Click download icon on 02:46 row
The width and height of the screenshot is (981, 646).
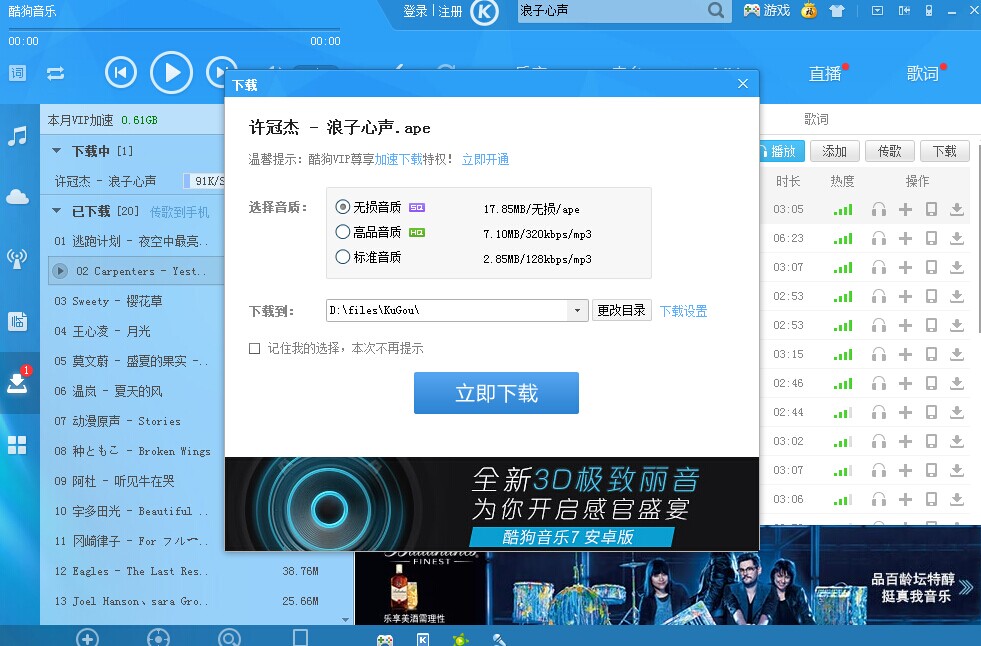(957, 383)
